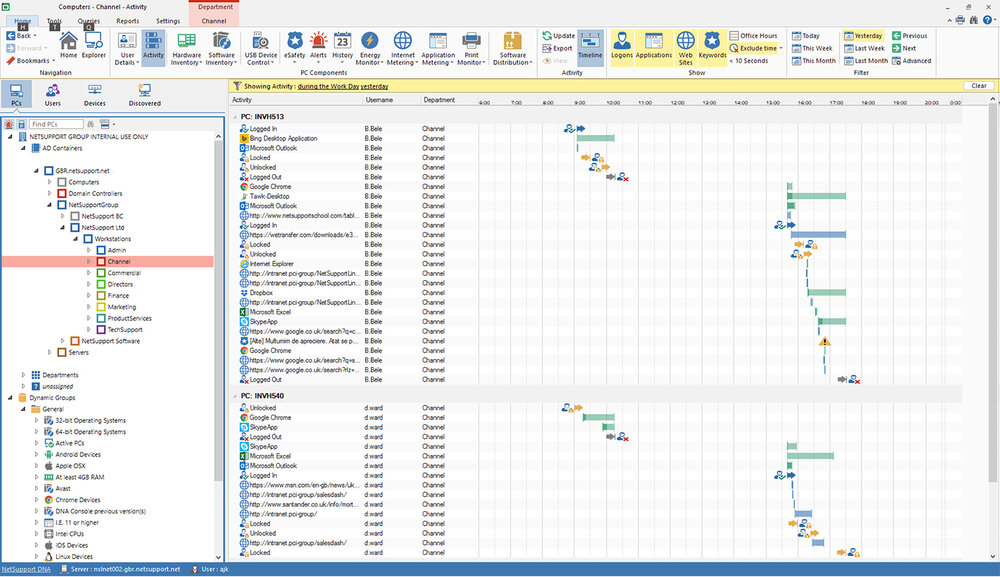This screenshot has height=577, width=1000.
Task: Open the User Details component
Action: (127, 48)
